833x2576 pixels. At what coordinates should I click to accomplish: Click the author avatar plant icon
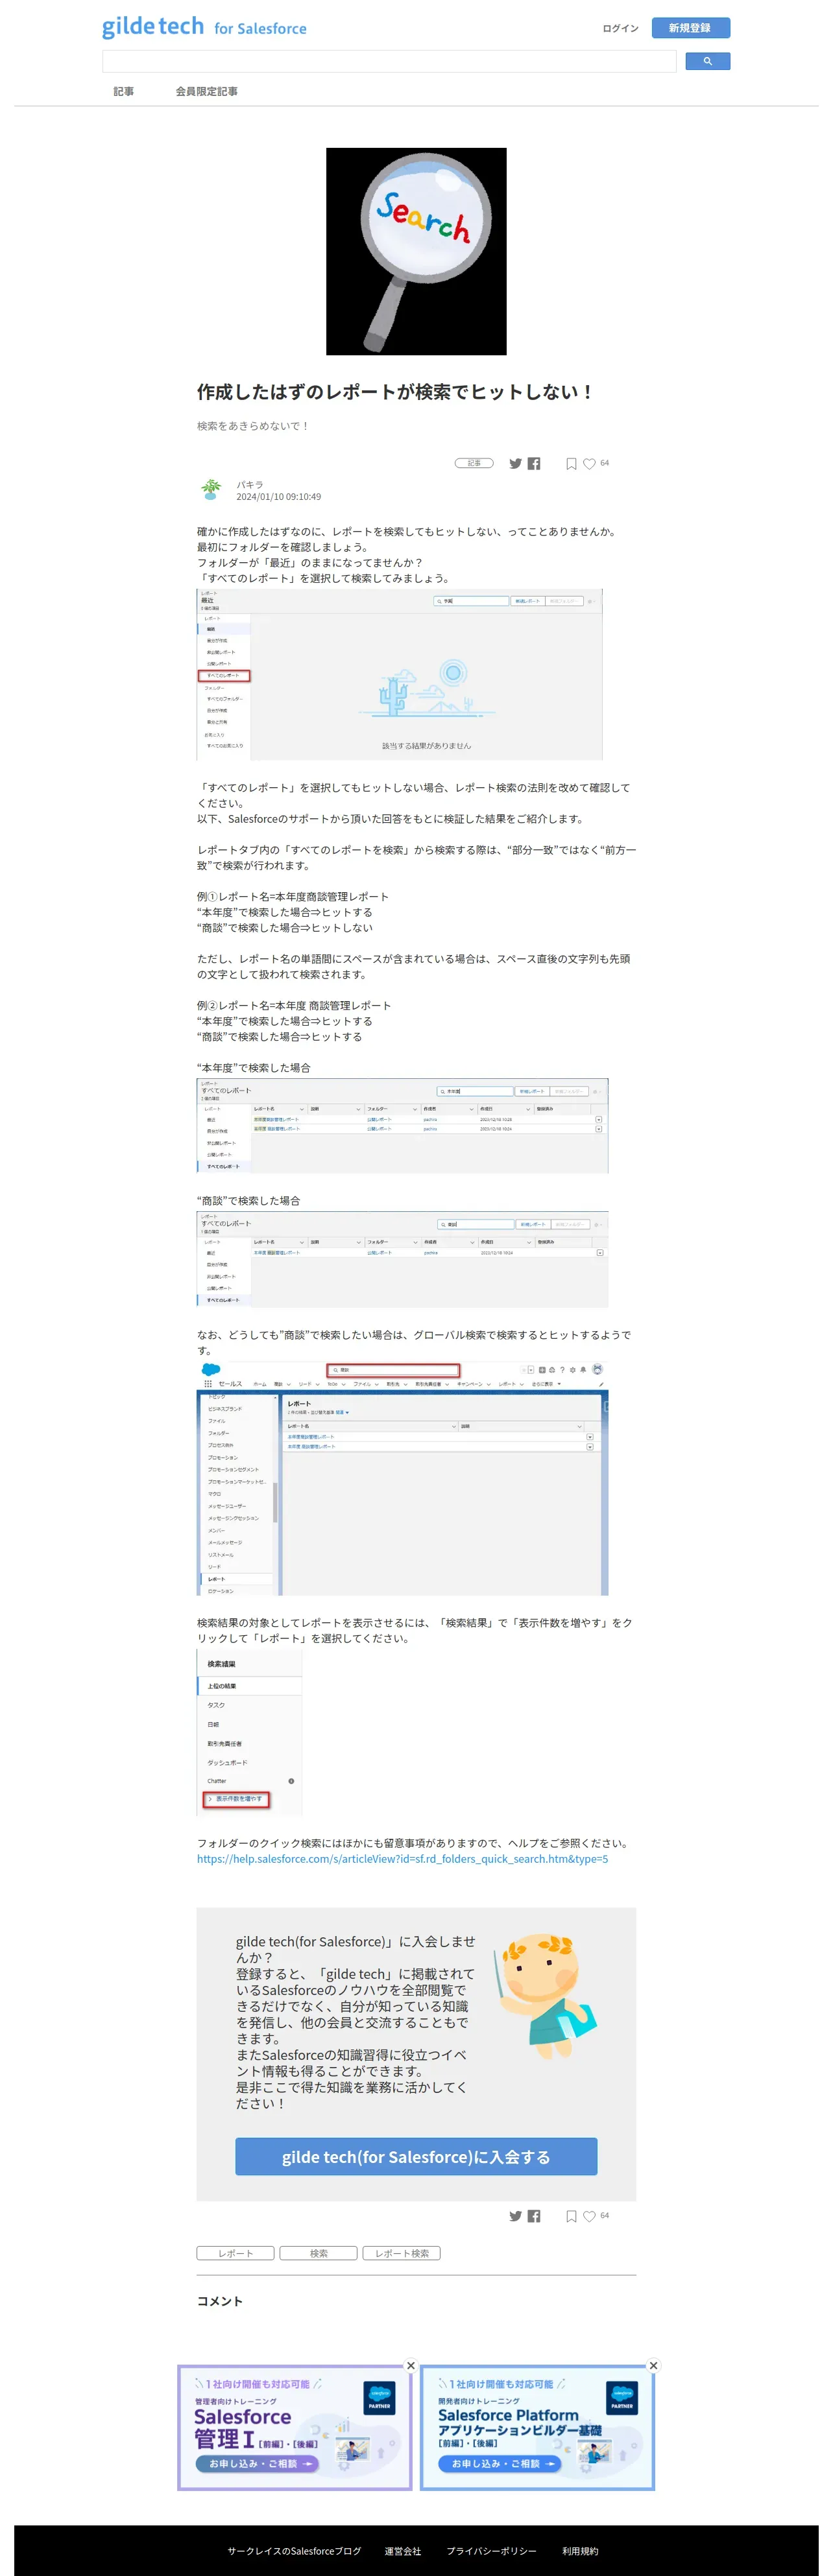pyautogui.click(x=211, y=490)
